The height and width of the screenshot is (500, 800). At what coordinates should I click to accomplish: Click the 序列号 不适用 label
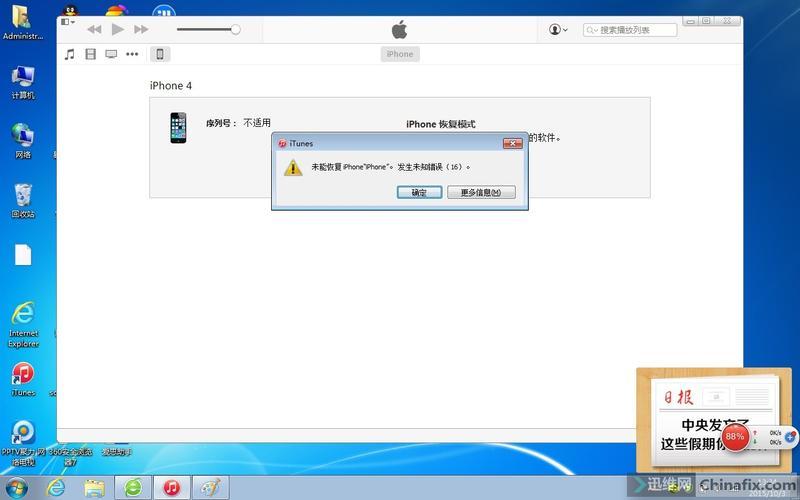click(238, 123)
